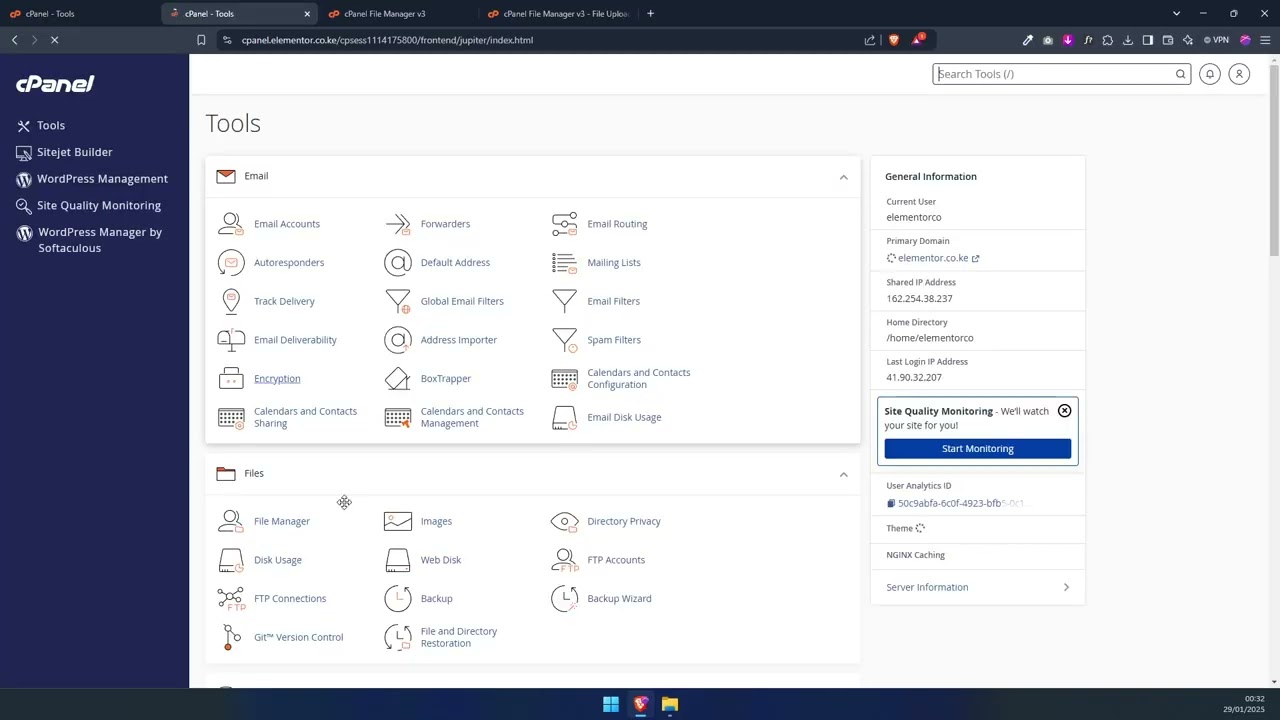Dismiss the Site Quality Monitoring banner
Screen dimensions: 1280x720
(1064, 411)
